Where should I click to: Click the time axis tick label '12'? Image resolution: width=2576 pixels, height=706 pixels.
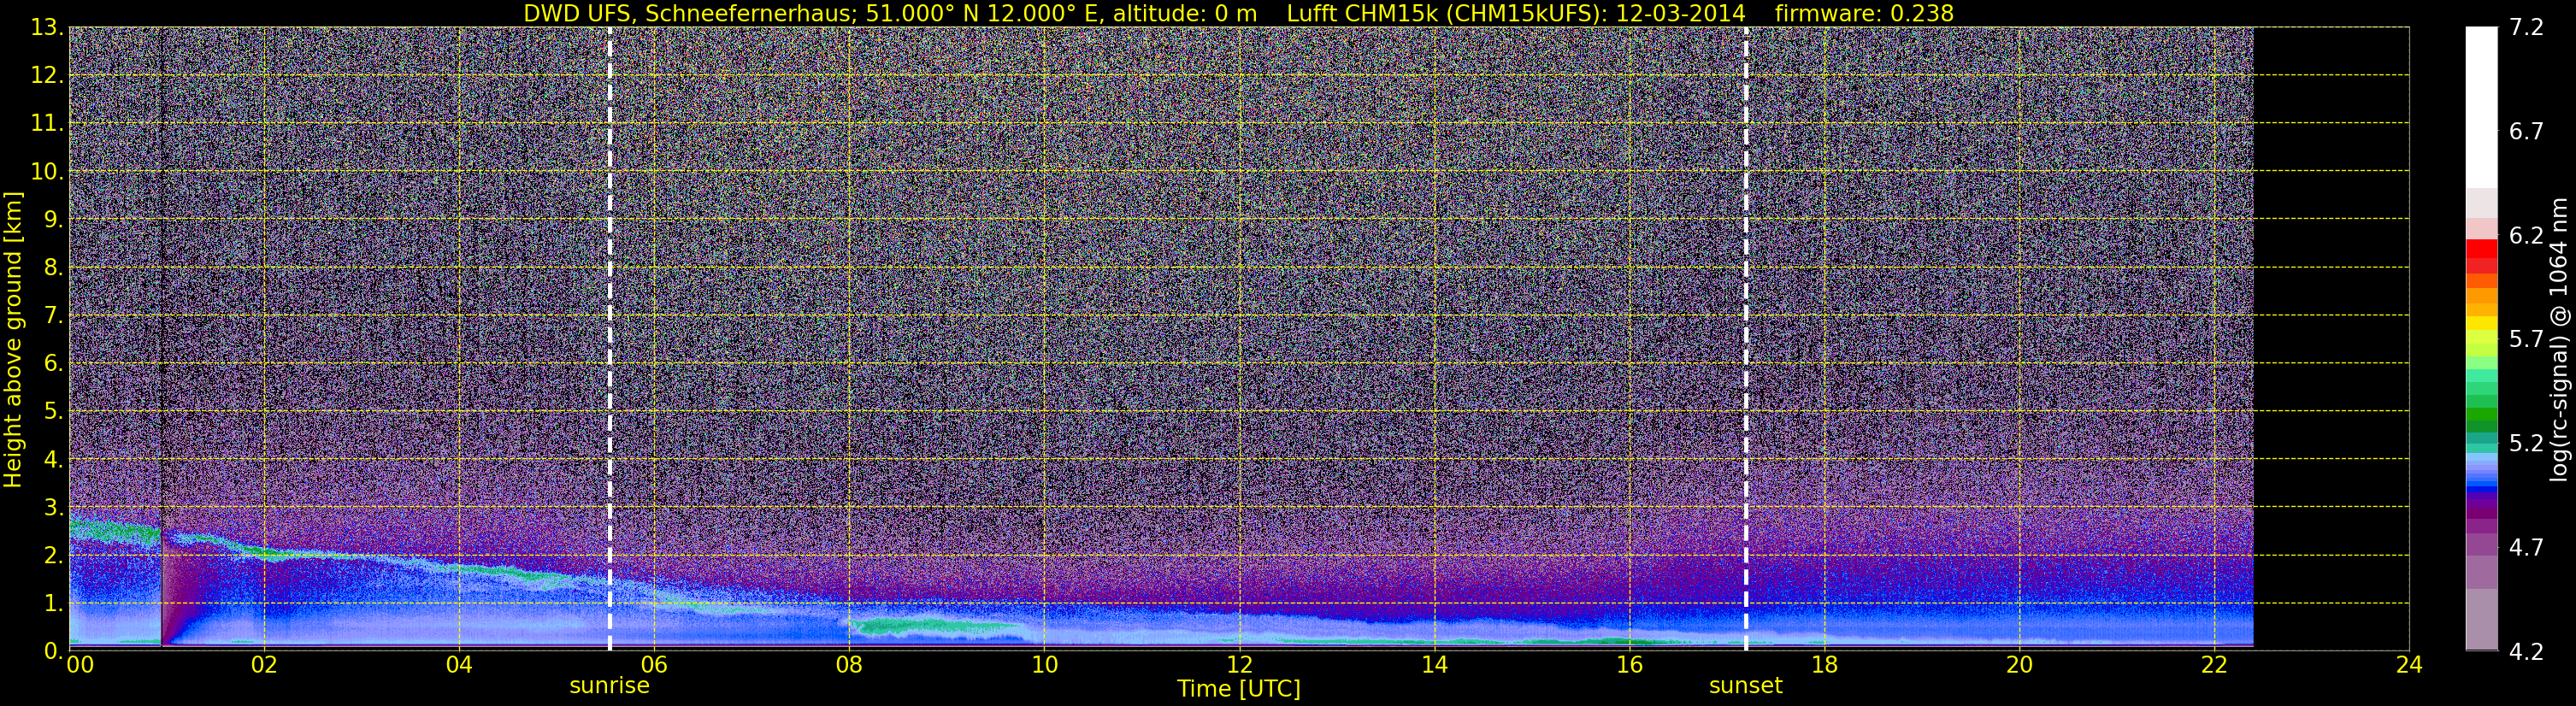(x=1238, y=664)
